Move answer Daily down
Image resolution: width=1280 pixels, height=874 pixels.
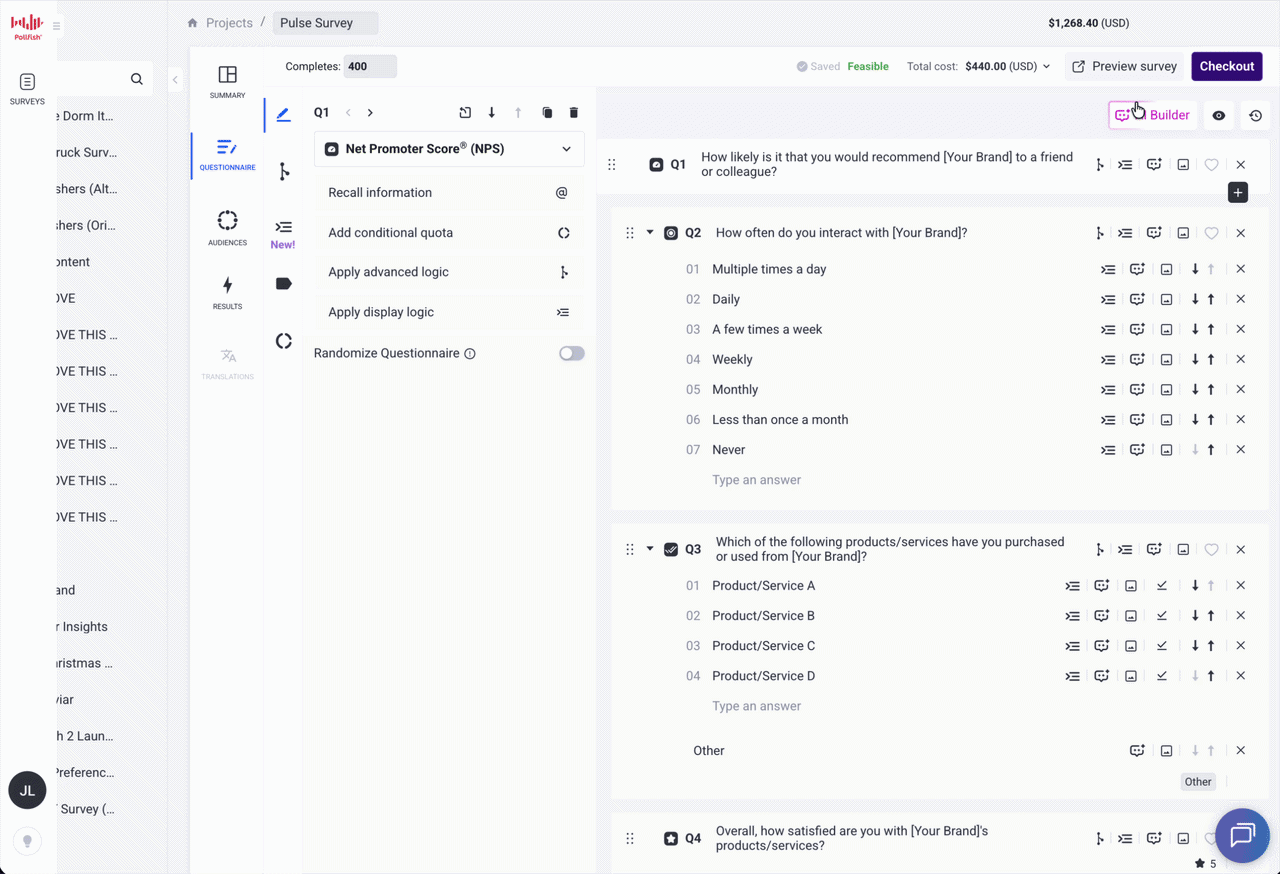pyautogui.click(x=1195, y=299)
